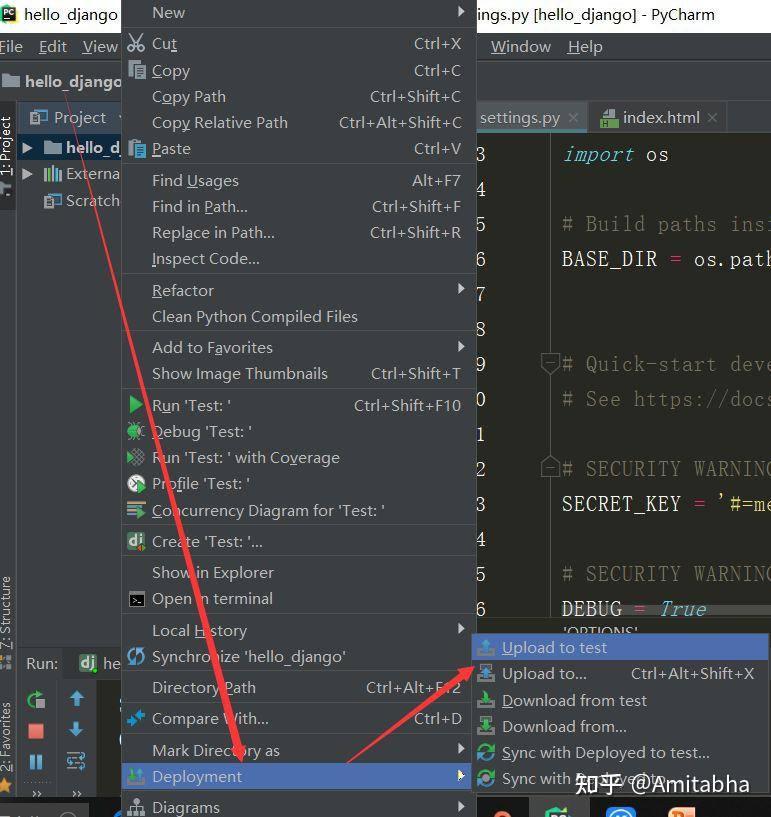Click the Upload to test icon
Screen dimensions: 771x817
[486, 647]
